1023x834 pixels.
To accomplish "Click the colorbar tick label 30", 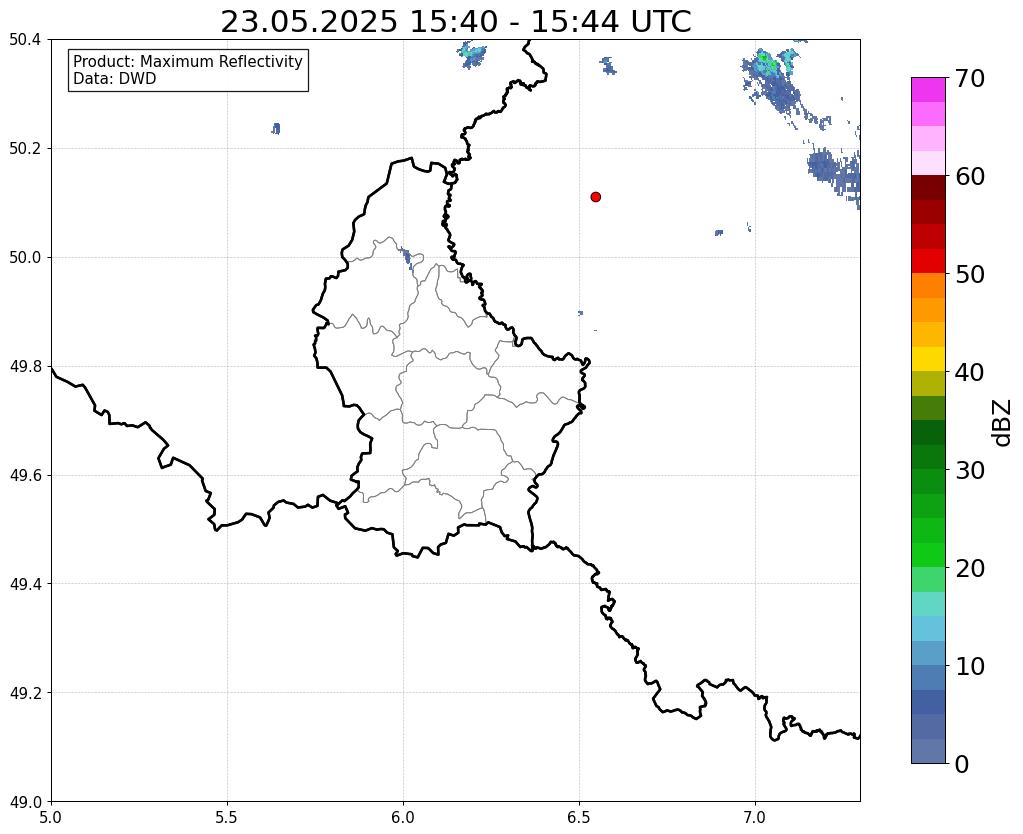I will 970,470.
